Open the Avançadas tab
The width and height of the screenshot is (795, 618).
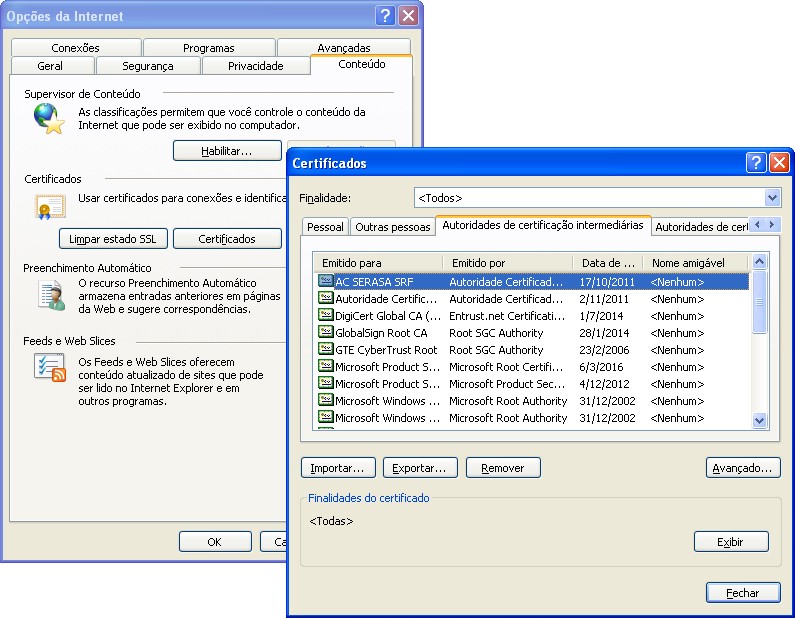click(344, 48)
